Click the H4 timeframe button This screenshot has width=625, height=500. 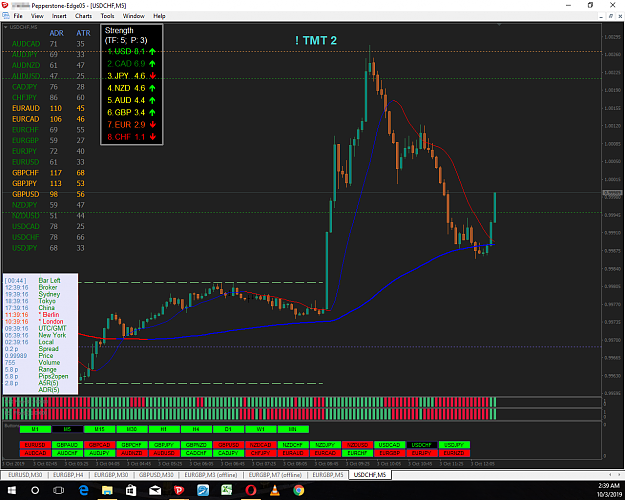[x=196, y=429]
